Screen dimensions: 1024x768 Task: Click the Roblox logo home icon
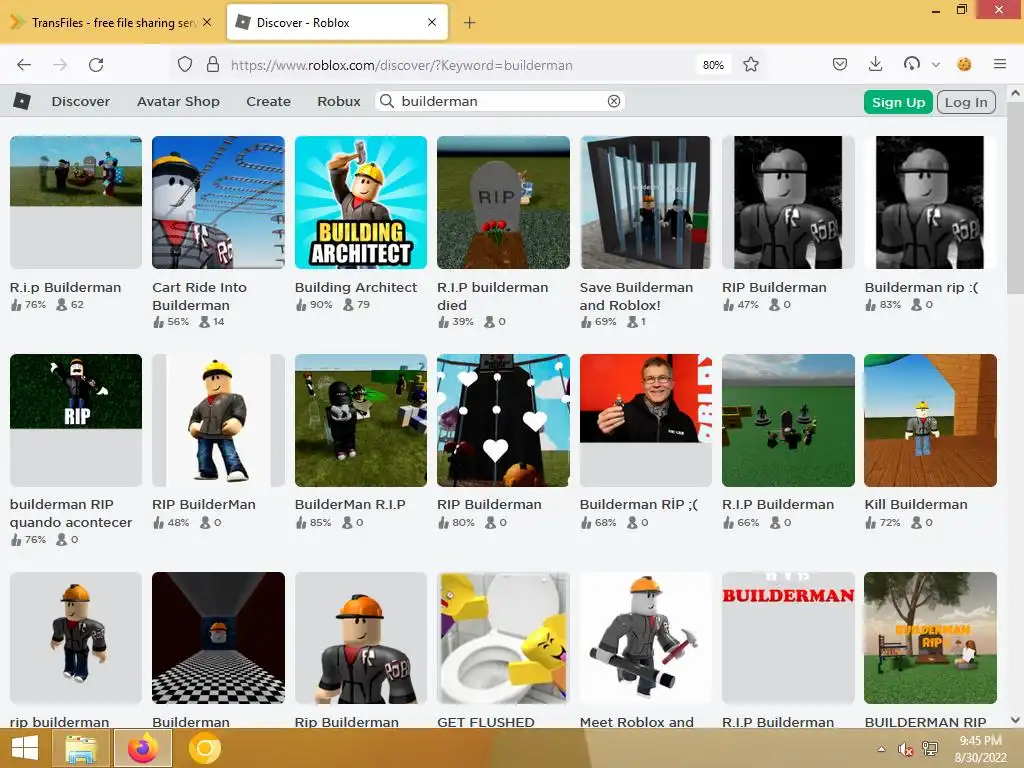[x=22, y=101]
